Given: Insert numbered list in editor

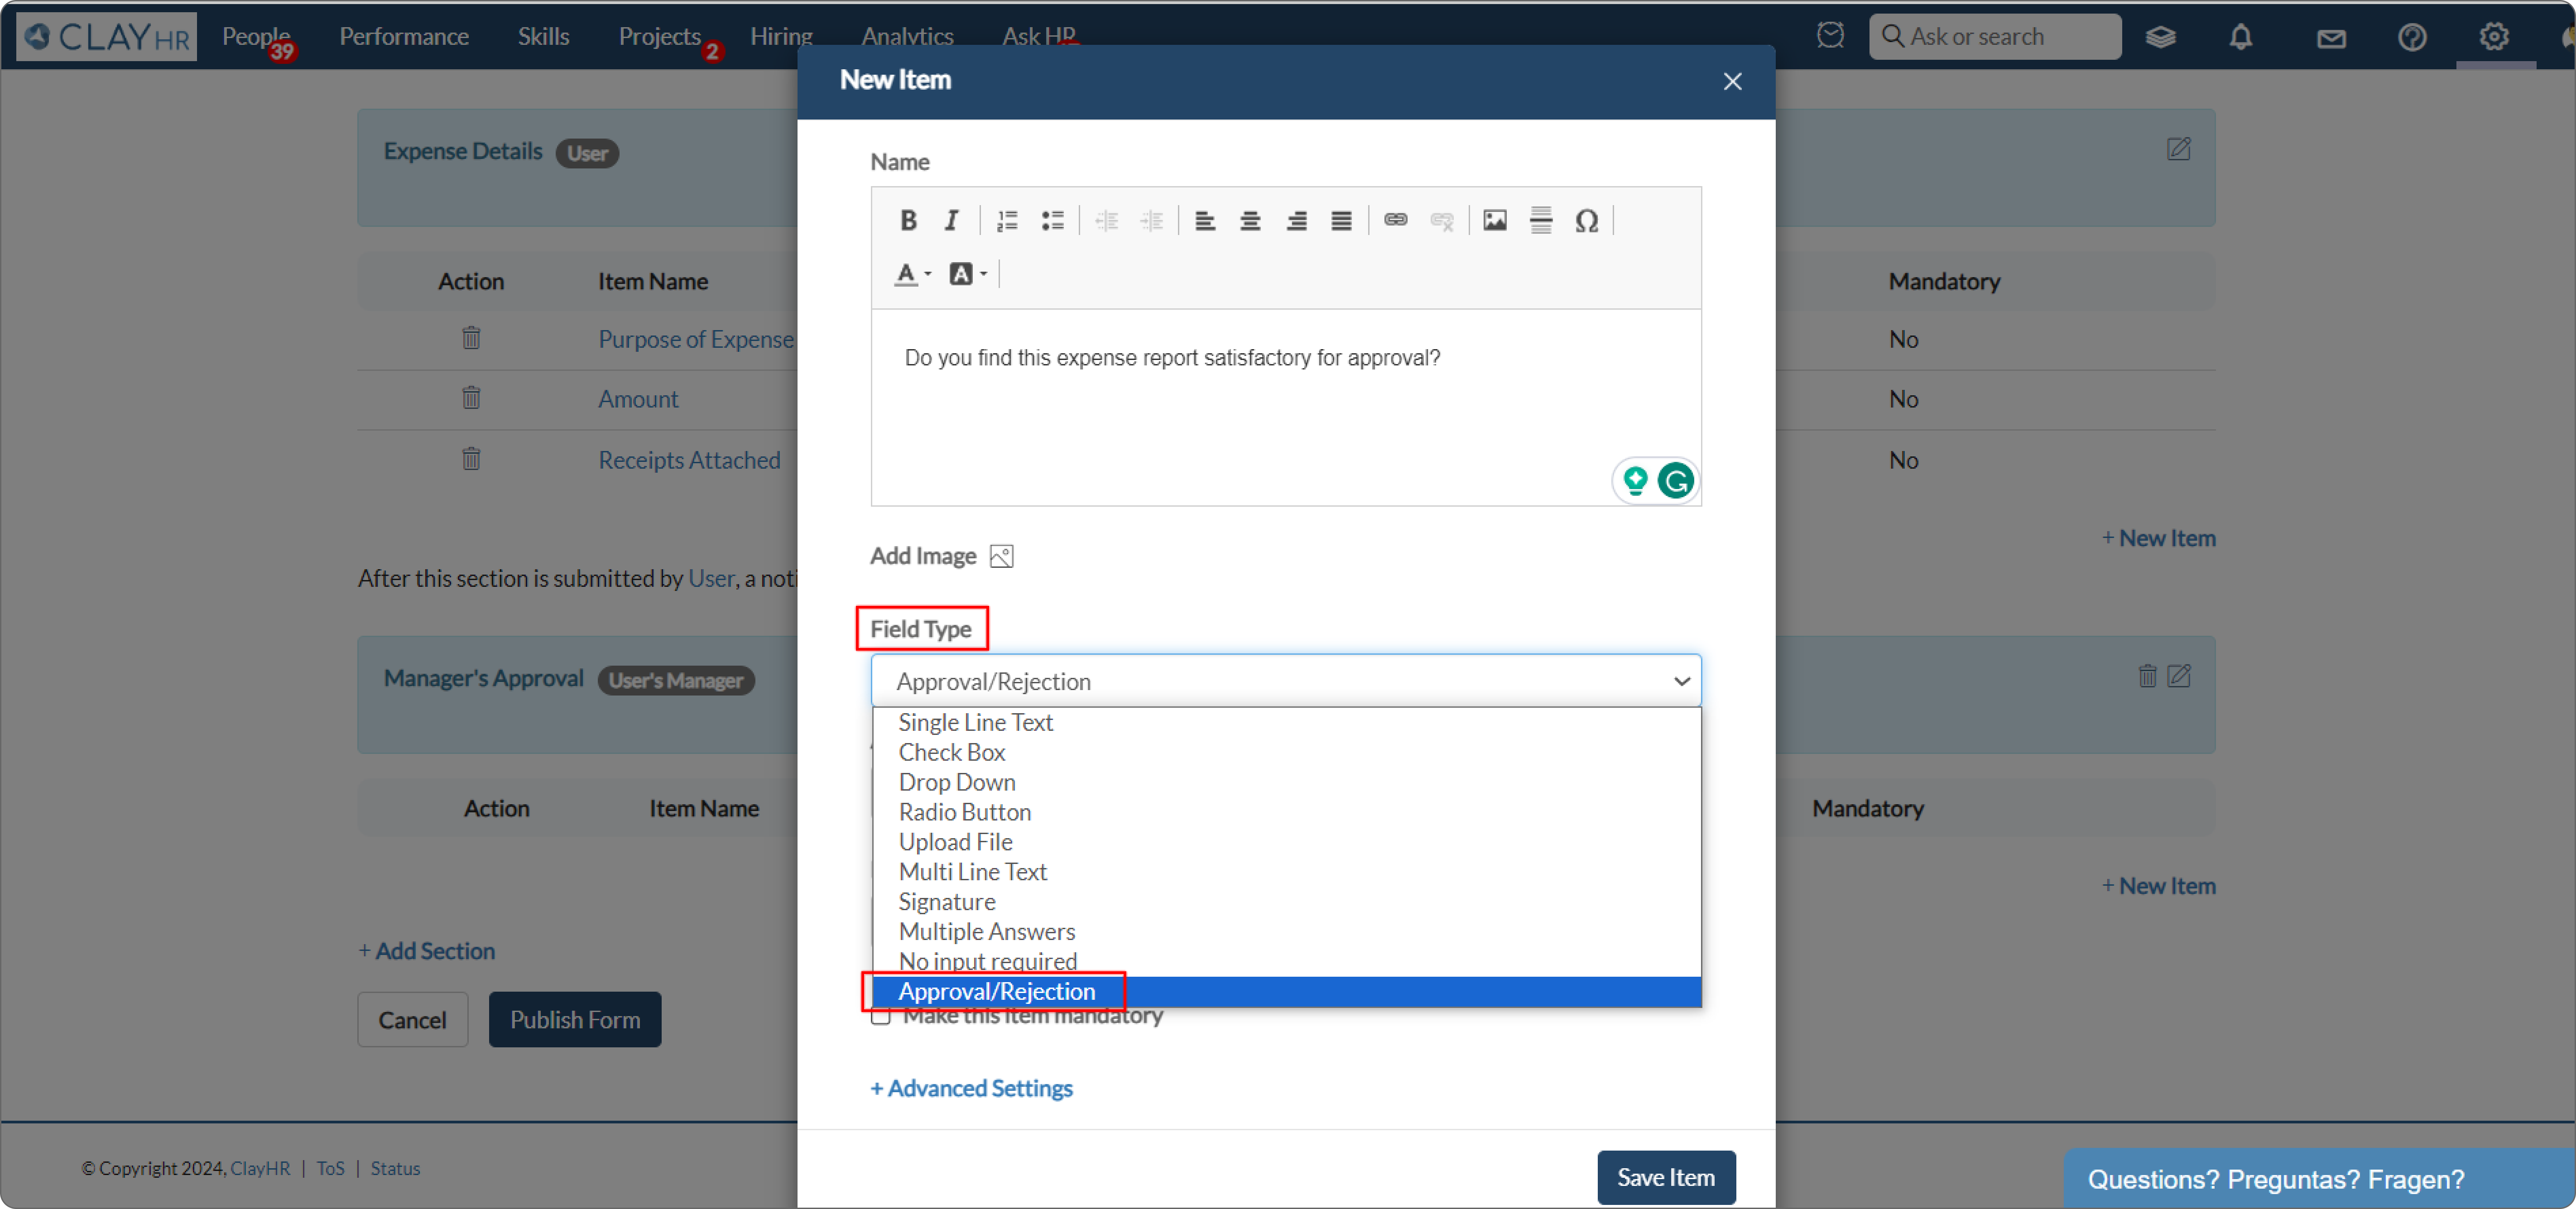Looking at the screenshot, I should [x=1007, y=220].
